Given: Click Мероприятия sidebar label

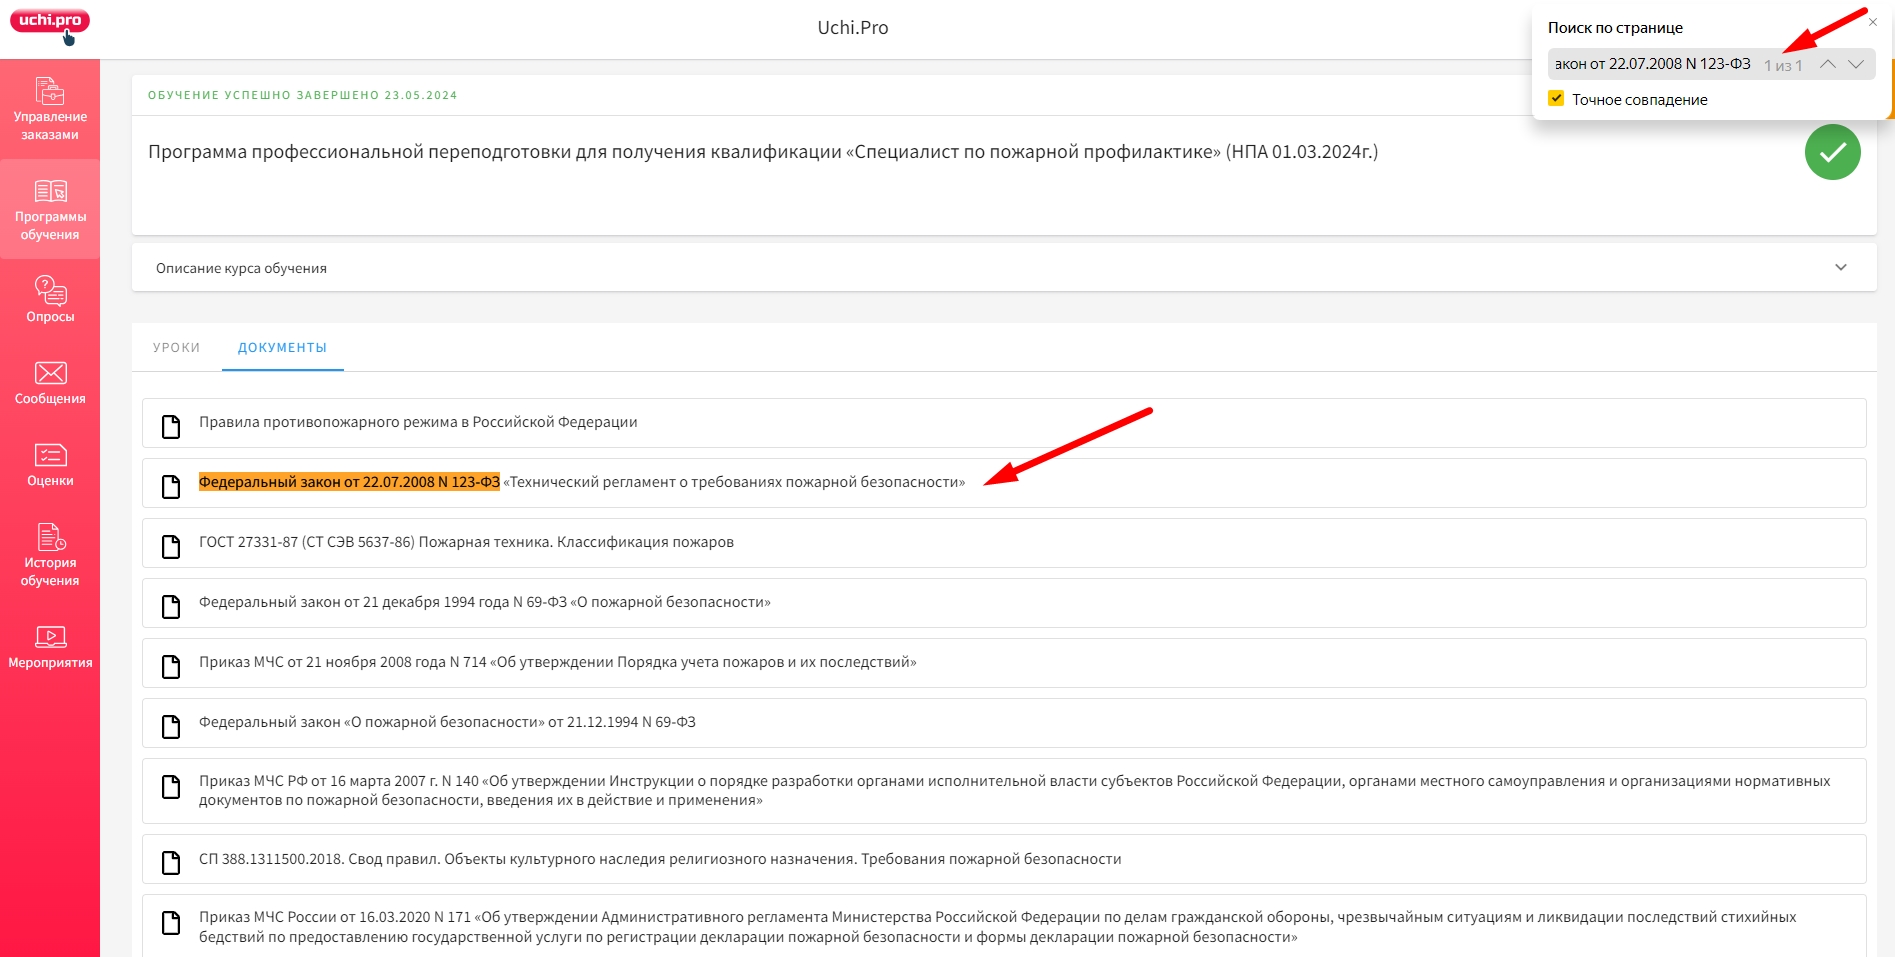Looking at the screenshot, I should (50, 663).
